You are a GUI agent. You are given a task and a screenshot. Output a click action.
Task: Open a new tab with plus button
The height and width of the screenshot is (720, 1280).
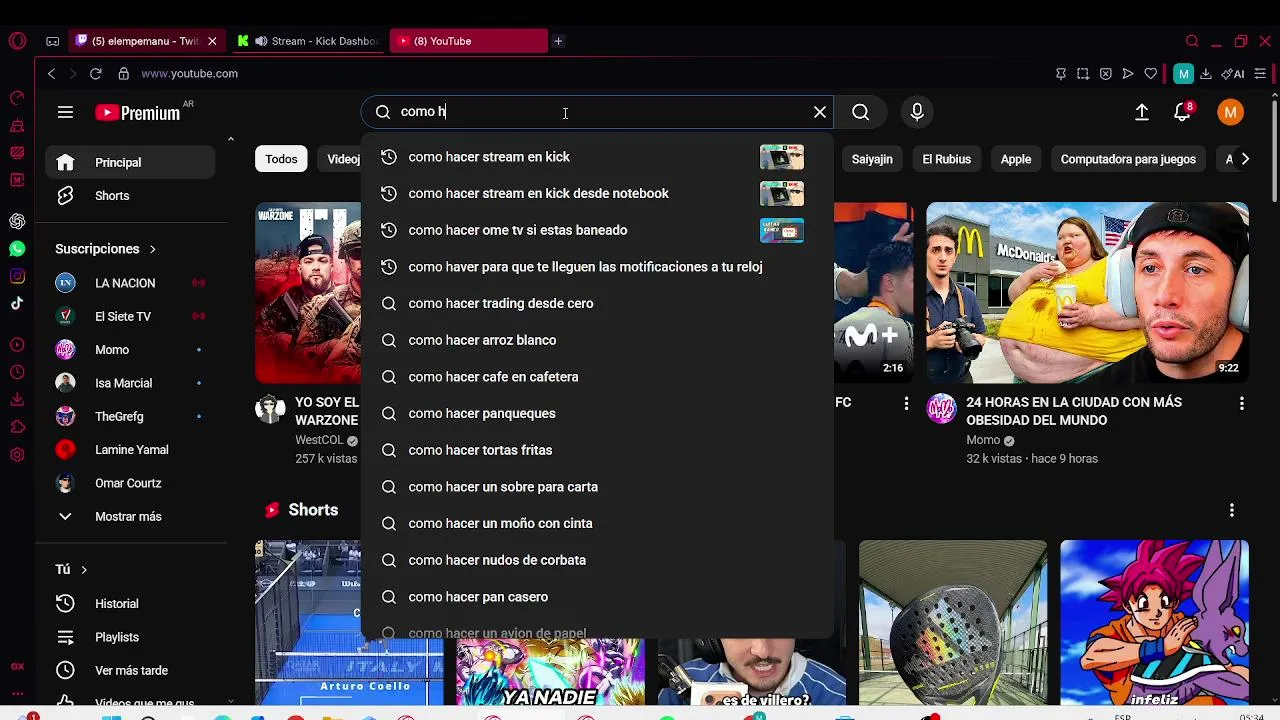coord(558,41)
